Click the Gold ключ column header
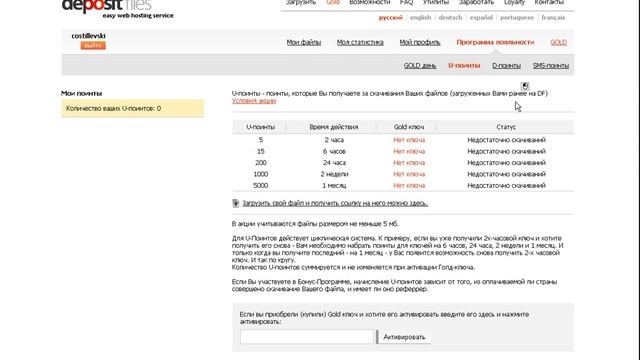The width and height of the screenshot is (640, 360). (409, 127)
